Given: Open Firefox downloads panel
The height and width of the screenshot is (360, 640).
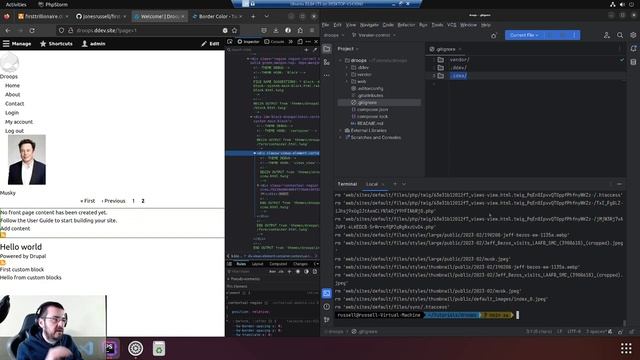Looking at the screenshot, I should (x=276, y=30).
